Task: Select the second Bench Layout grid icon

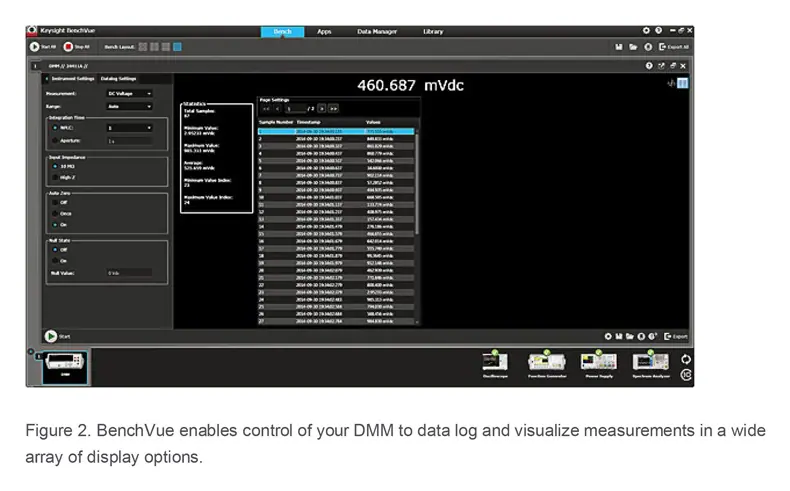Action: click(x=154, y=47)
